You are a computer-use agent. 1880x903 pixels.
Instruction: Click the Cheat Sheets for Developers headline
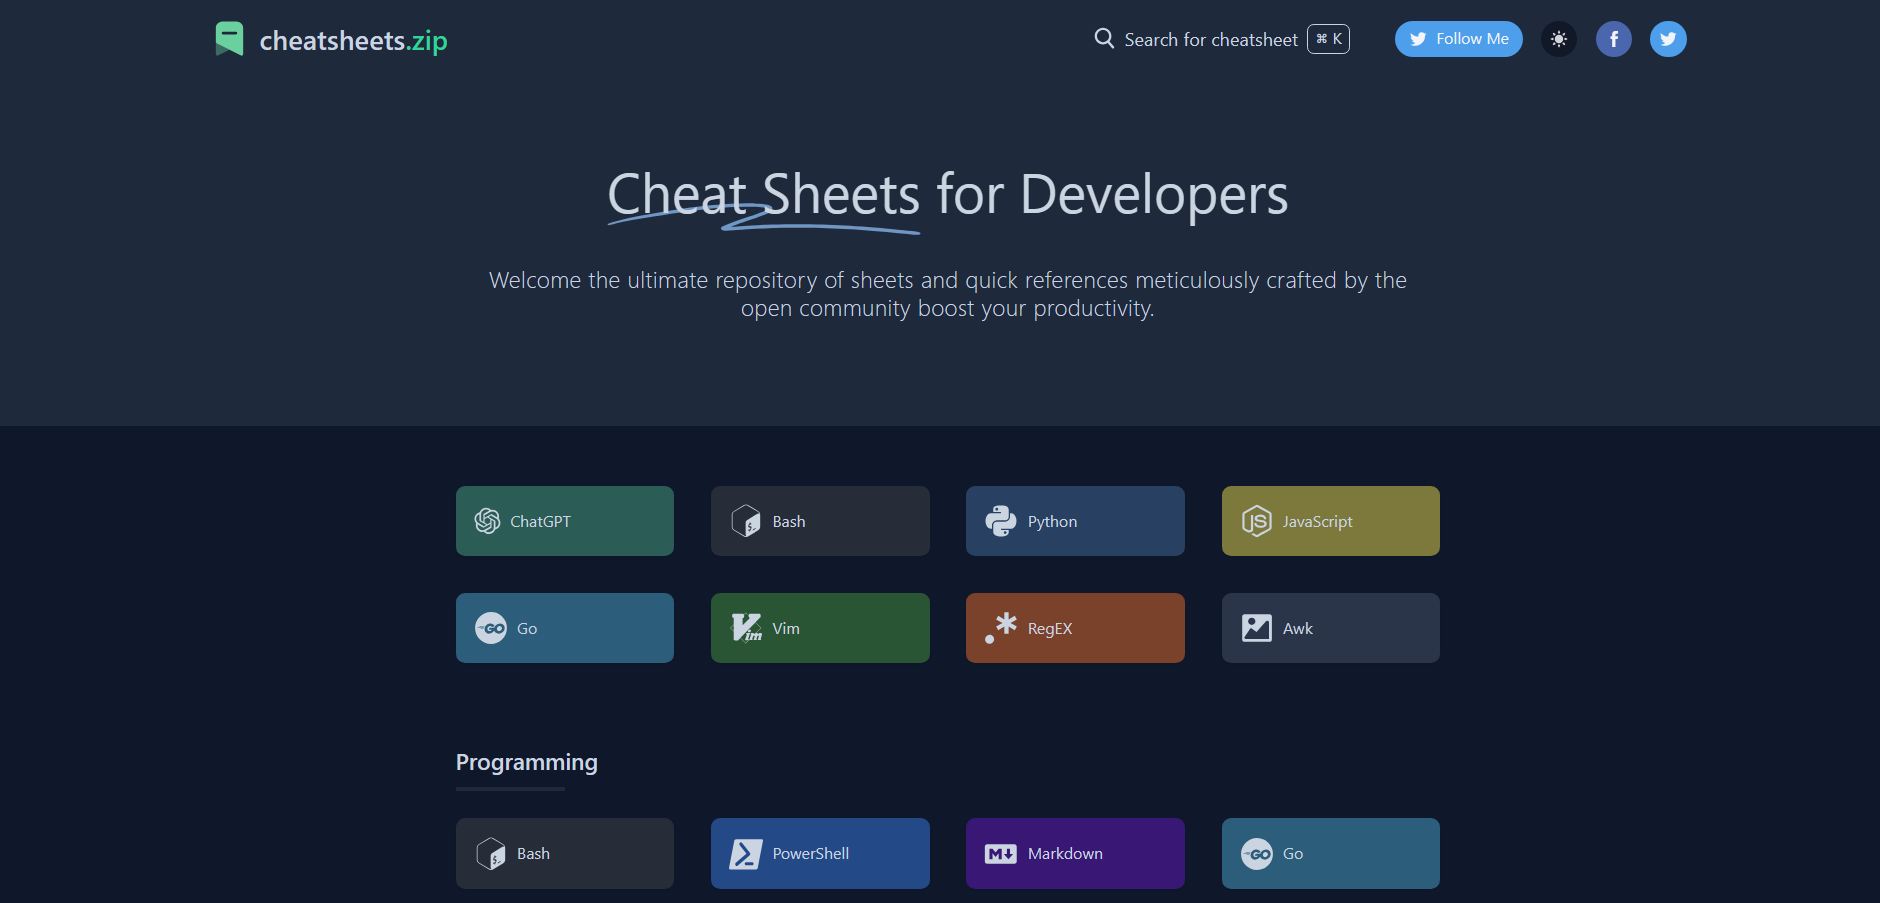948,195
